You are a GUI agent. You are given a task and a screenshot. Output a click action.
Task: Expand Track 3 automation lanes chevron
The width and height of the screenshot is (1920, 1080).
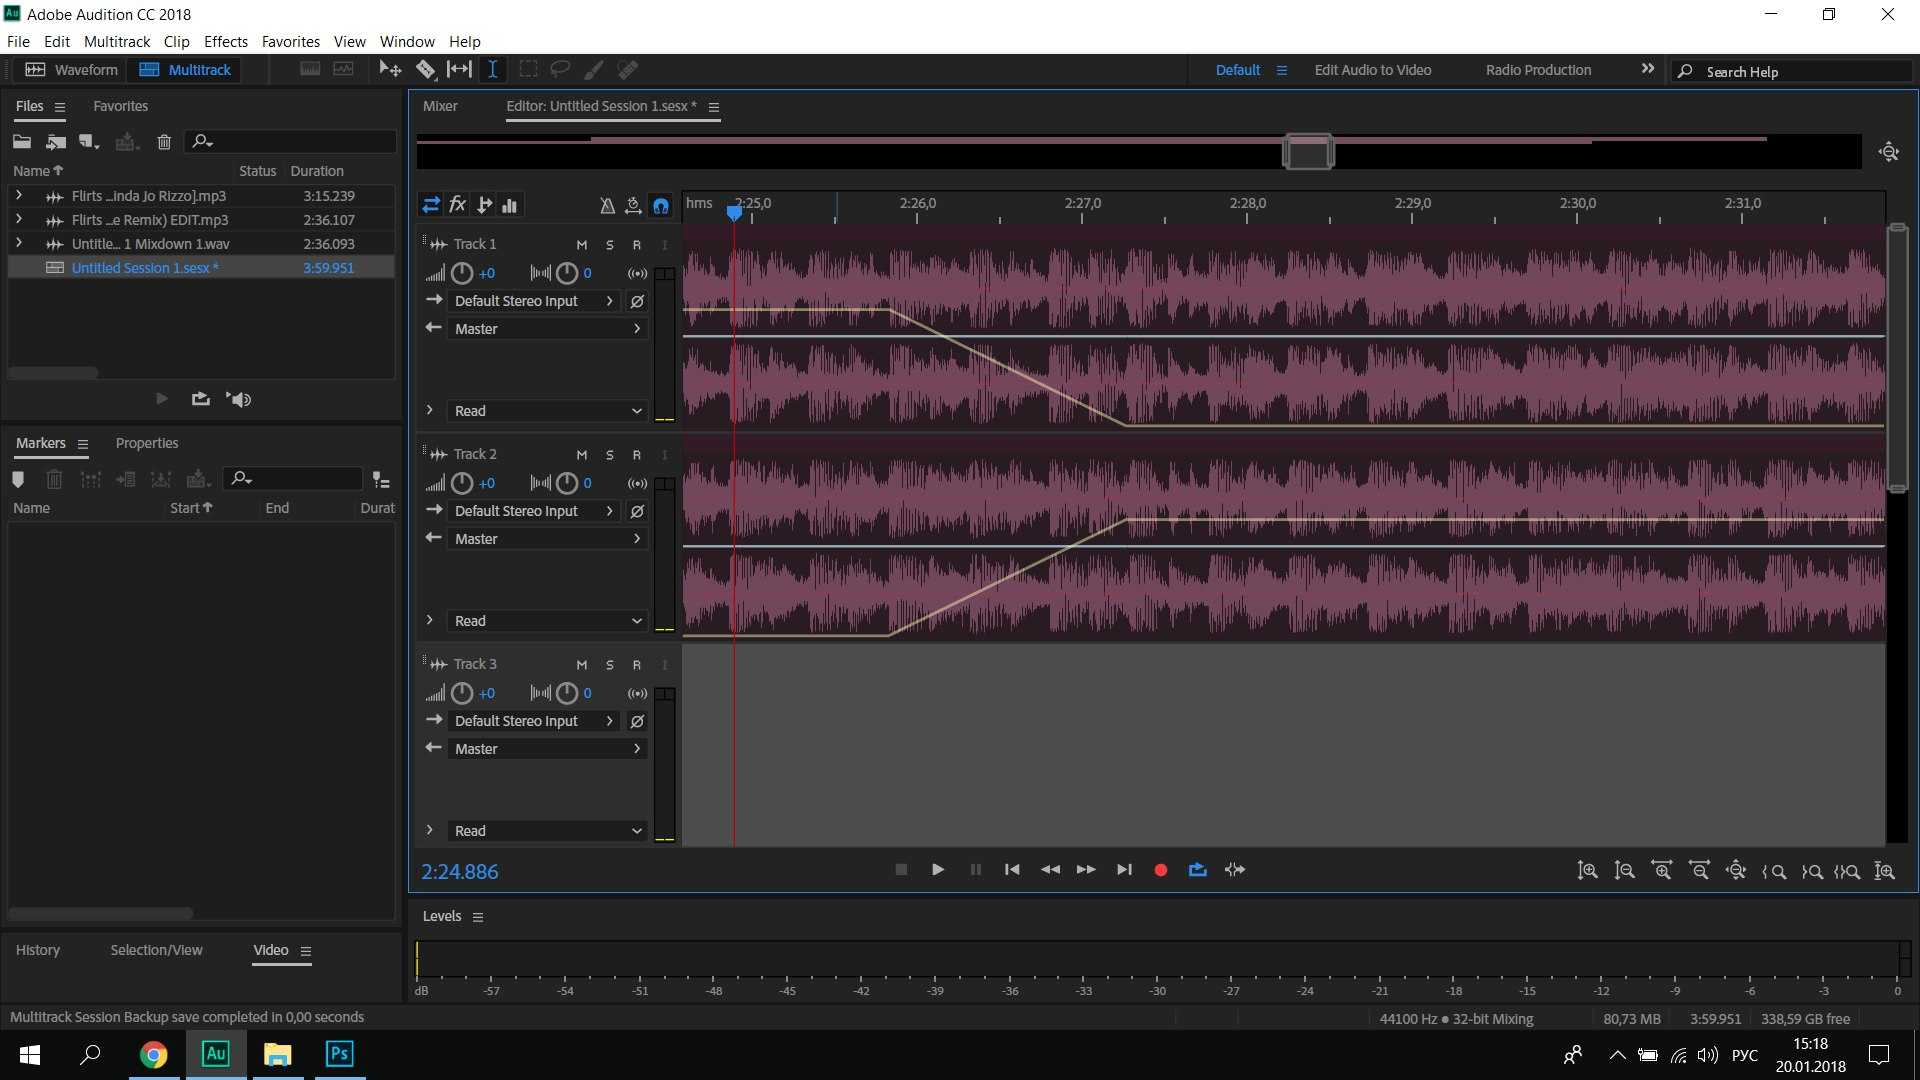point(430,830)
